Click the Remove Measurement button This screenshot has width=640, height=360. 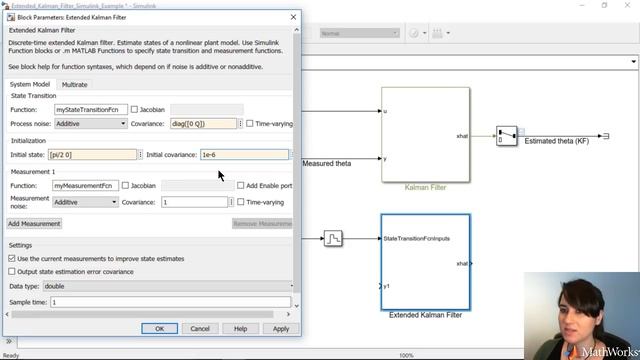[x=262, y=224]
